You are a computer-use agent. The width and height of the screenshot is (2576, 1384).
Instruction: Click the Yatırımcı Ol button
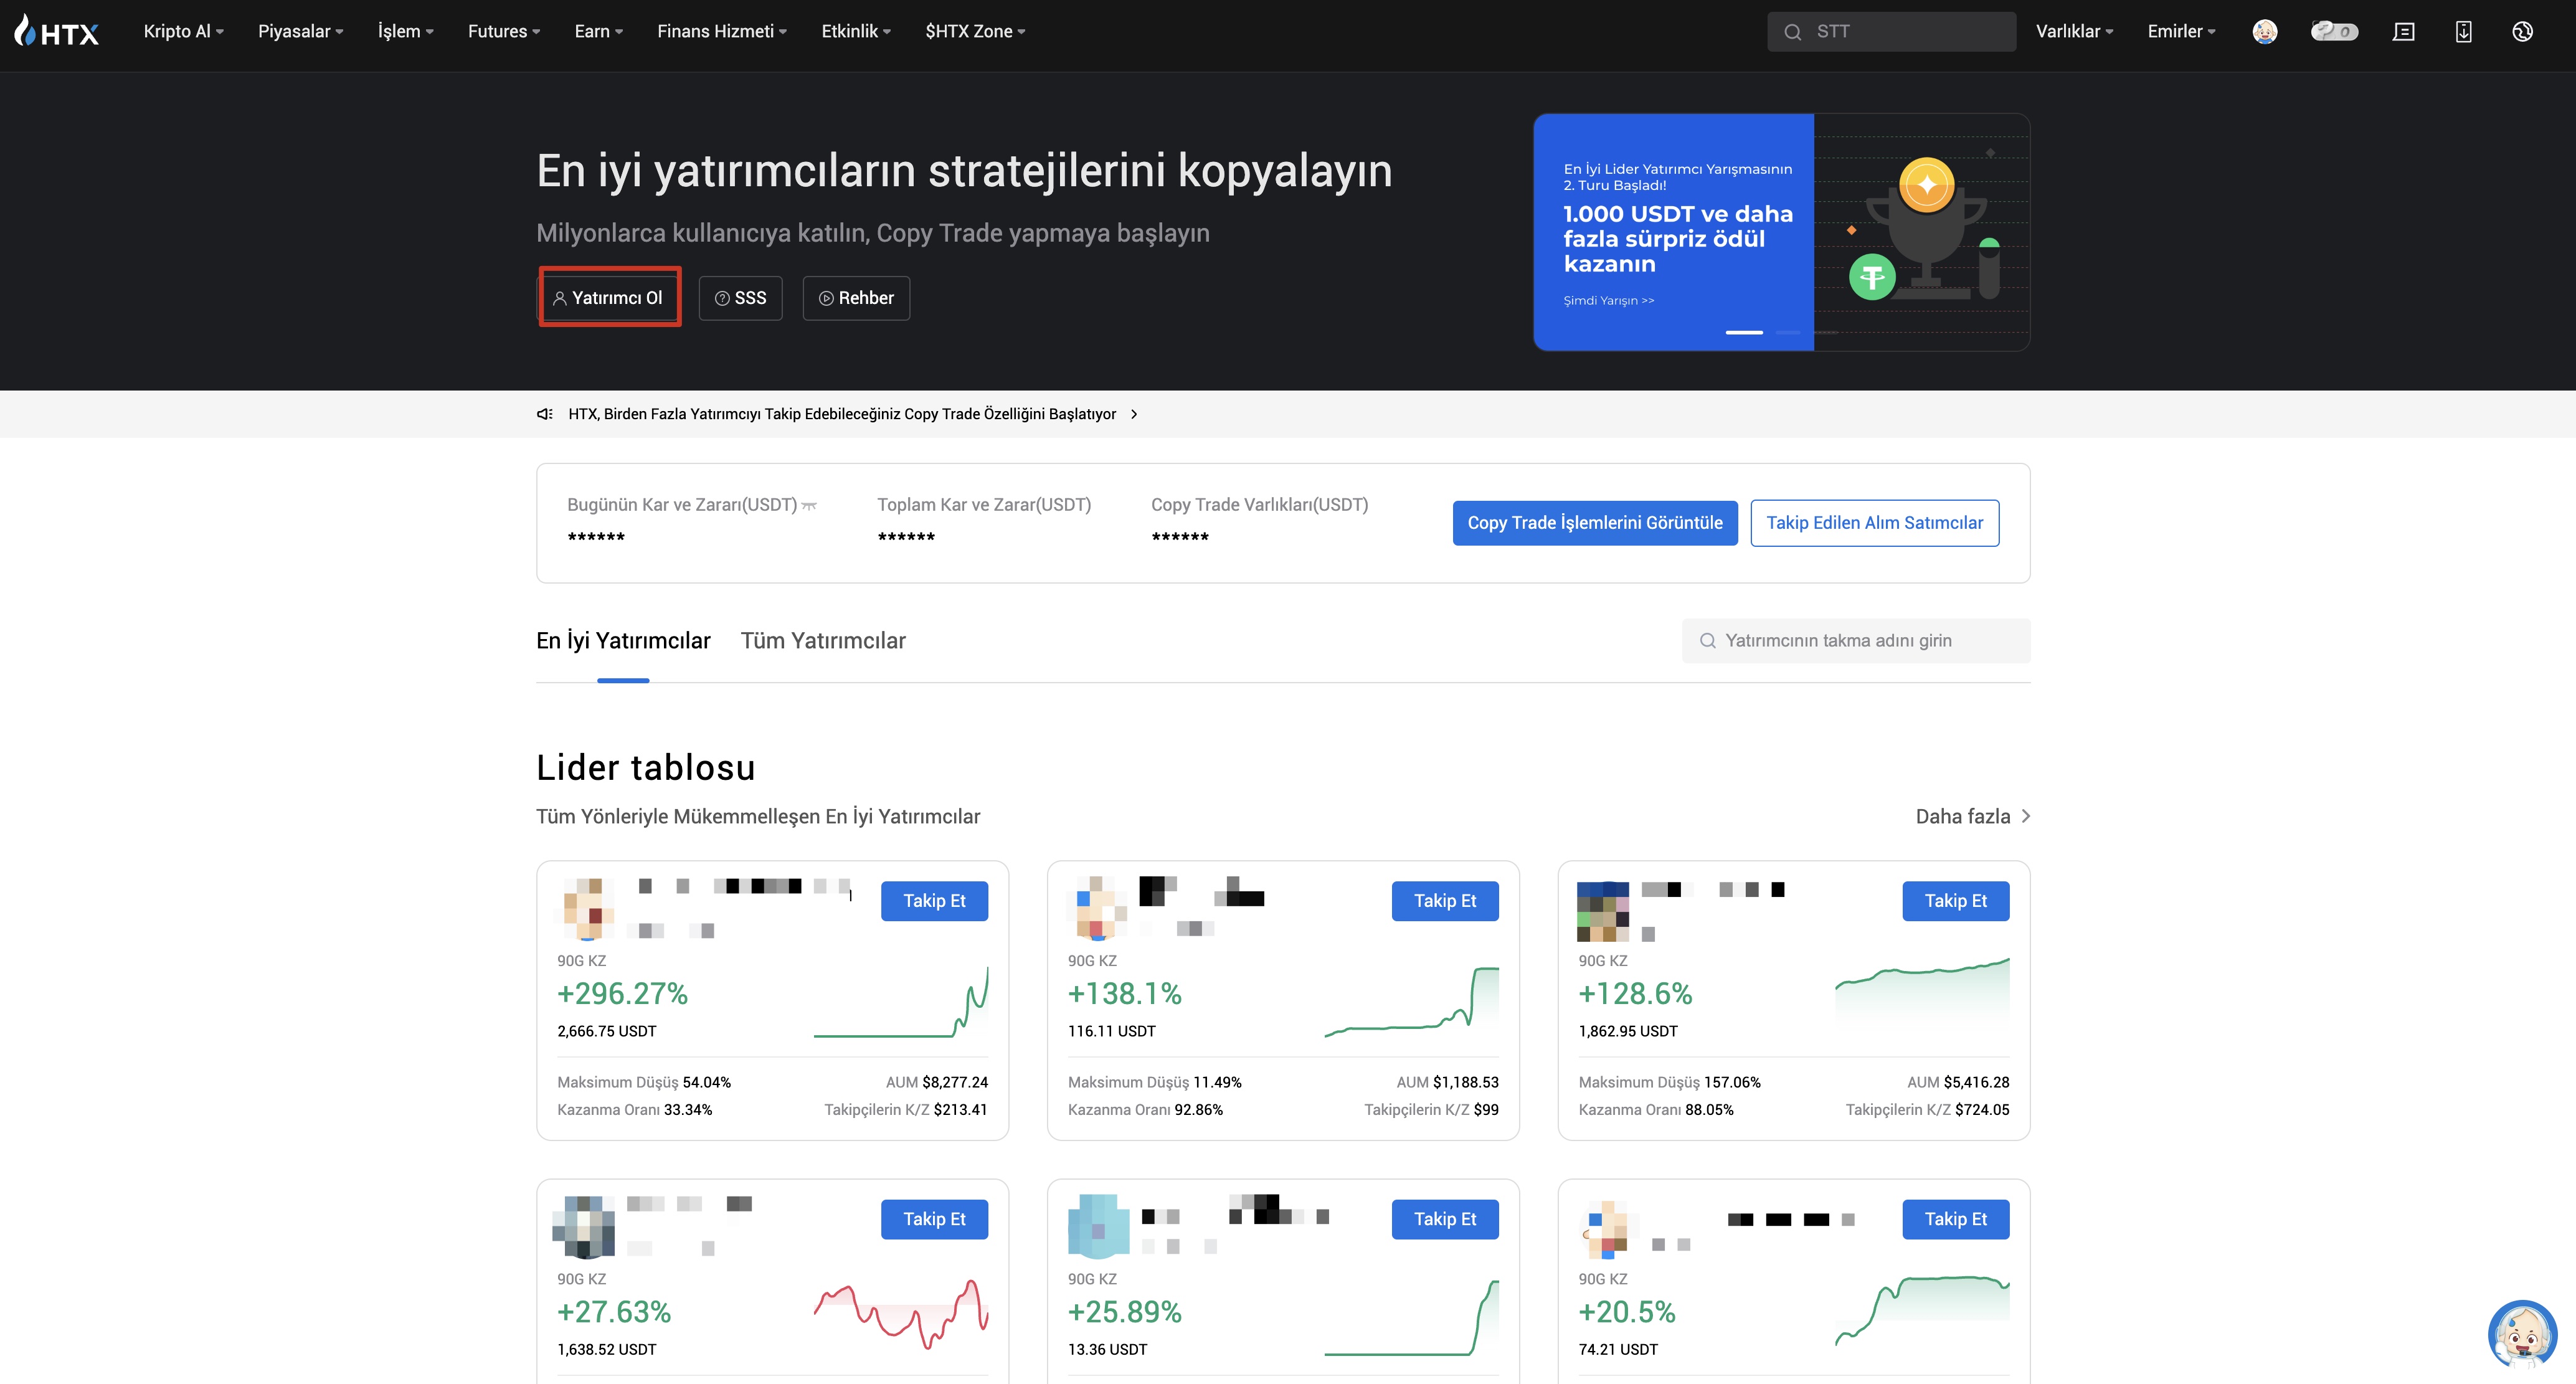[x=610, y=298]
